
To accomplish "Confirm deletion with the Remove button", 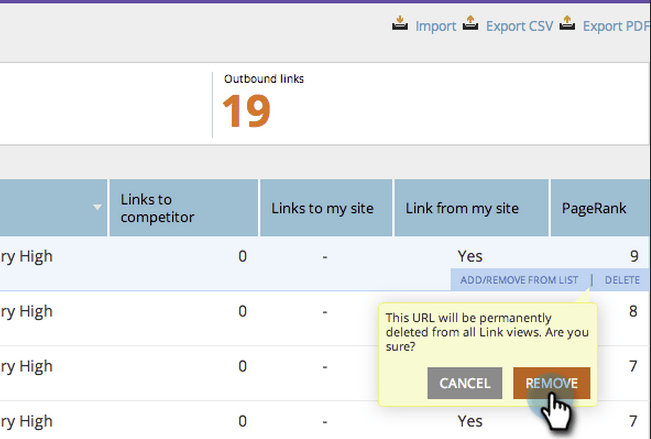I will [552, 383].
